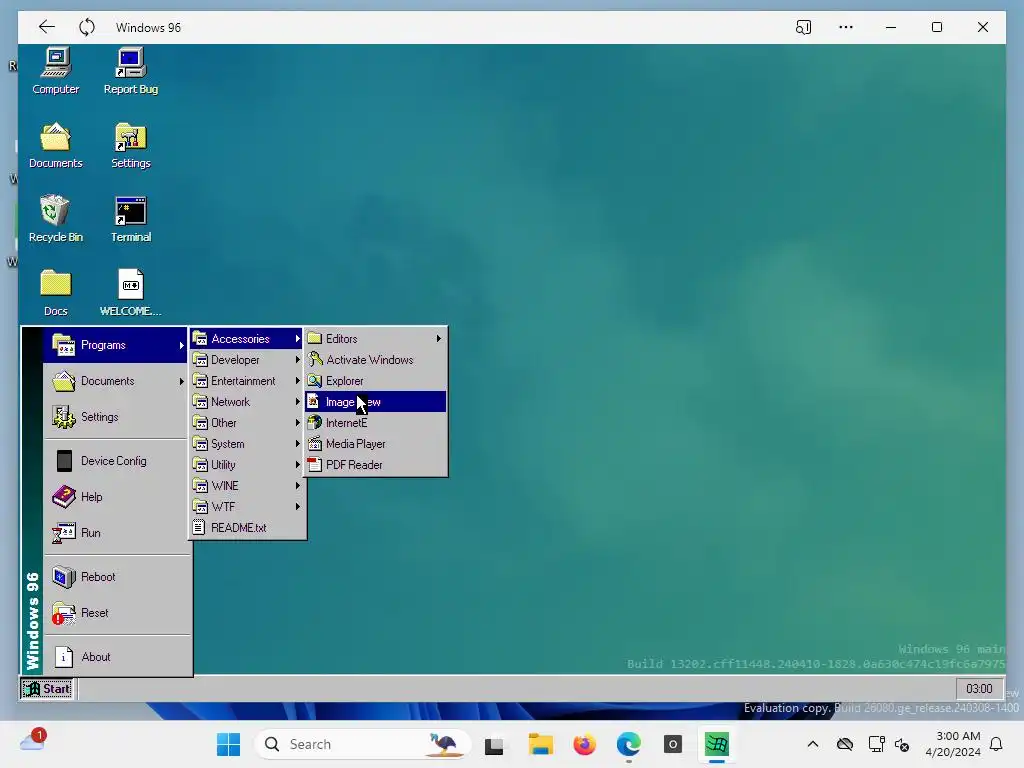
Task: Choose Run in the Start menu
Action: pos(116,532)
